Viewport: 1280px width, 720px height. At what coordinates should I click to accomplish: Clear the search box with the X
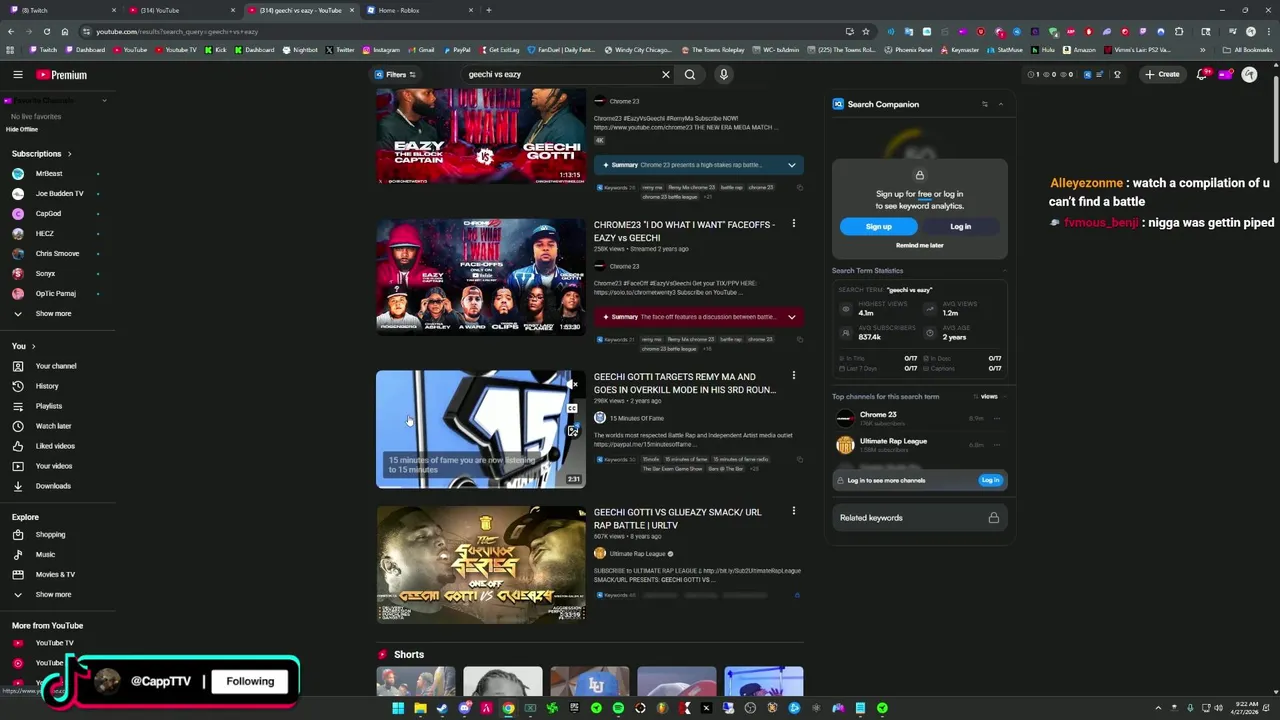666,74
